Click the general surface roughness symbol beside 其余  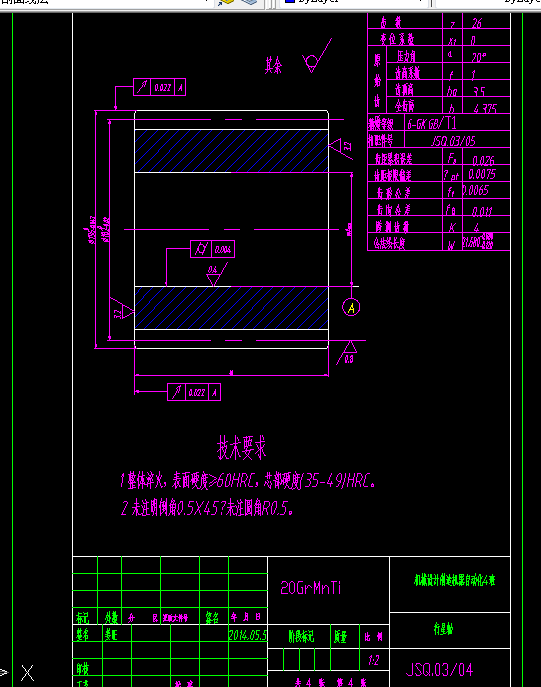[317, 56]
